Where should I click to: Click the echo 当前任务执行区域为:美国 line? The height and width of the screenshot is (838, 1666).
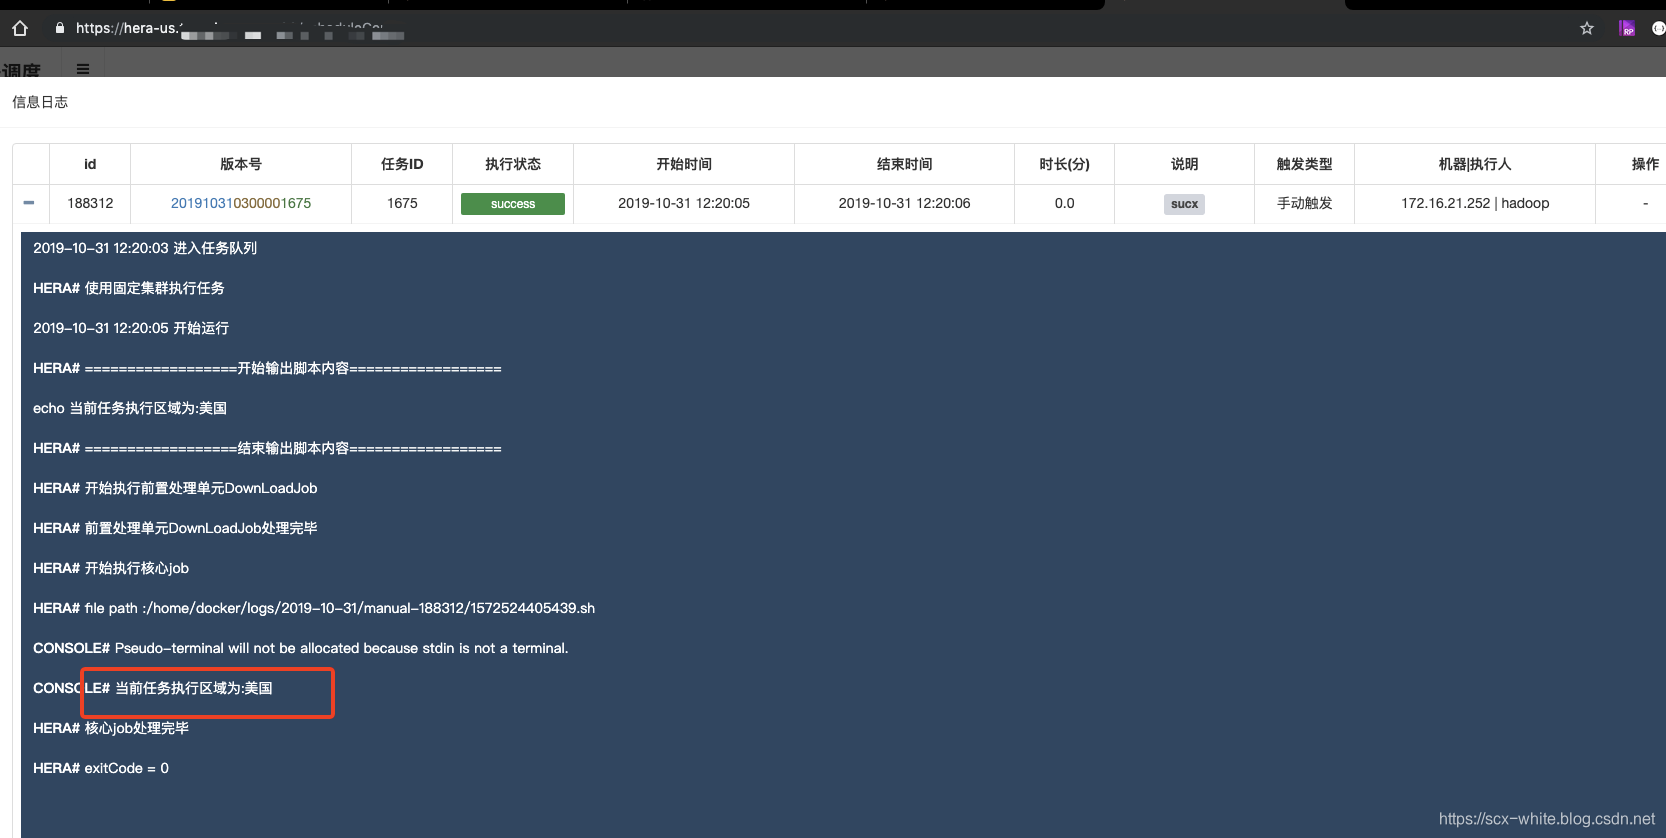pos(130,408)
